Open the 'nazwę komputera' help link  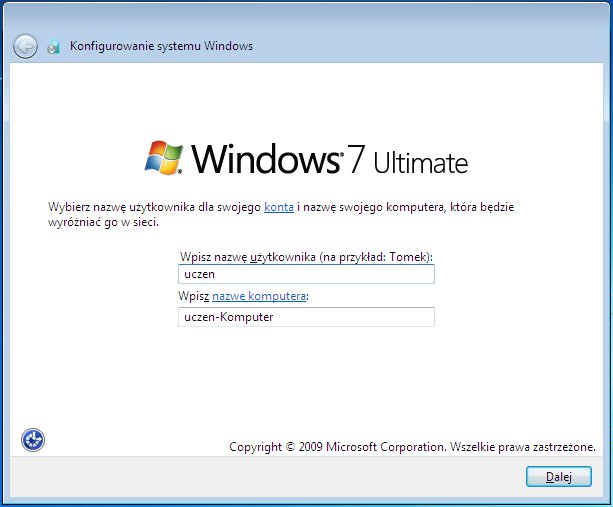(x=259, y=296)
